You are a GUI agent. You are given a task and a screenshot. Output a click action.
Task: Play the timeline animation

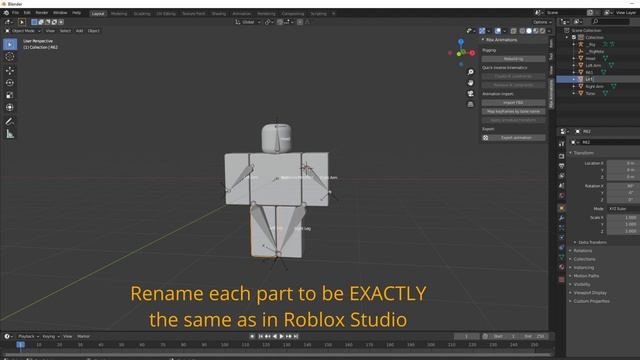click(282, 336)
